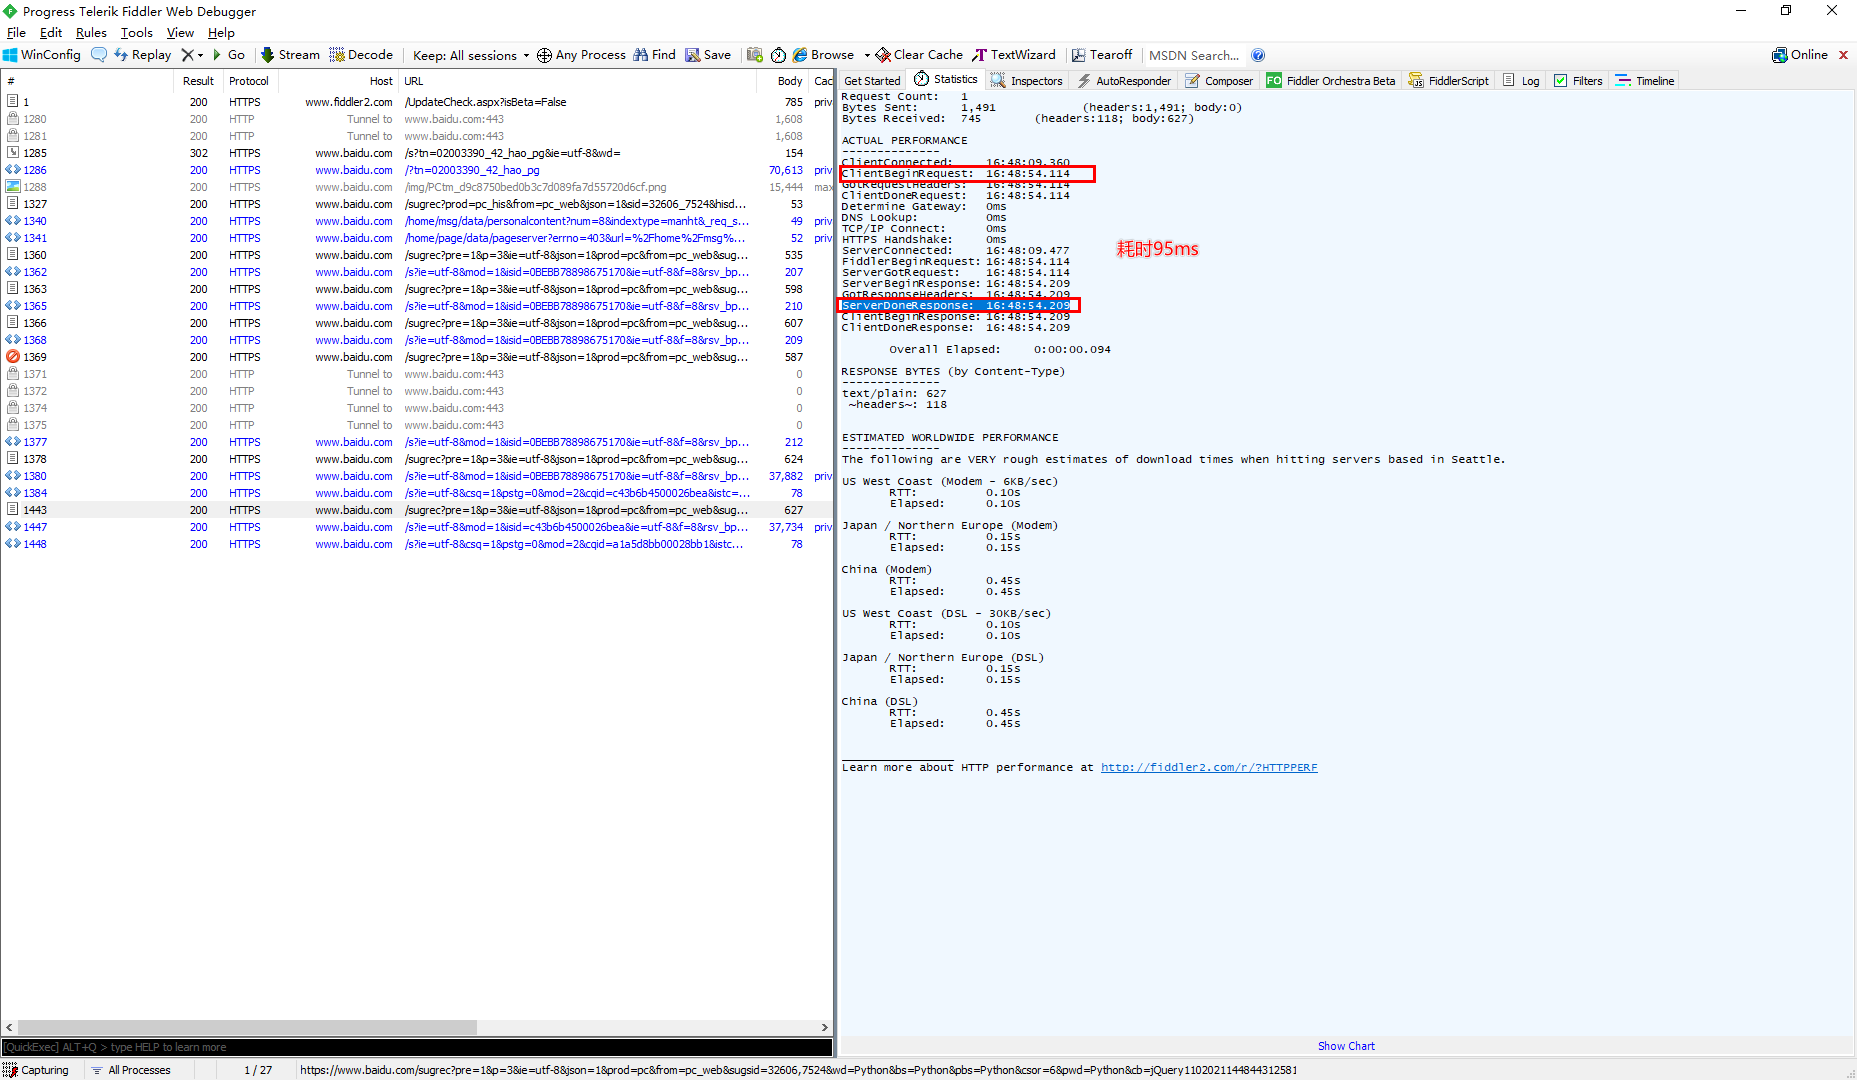Select tunnel session 1371 row

[x=417, y=374]
